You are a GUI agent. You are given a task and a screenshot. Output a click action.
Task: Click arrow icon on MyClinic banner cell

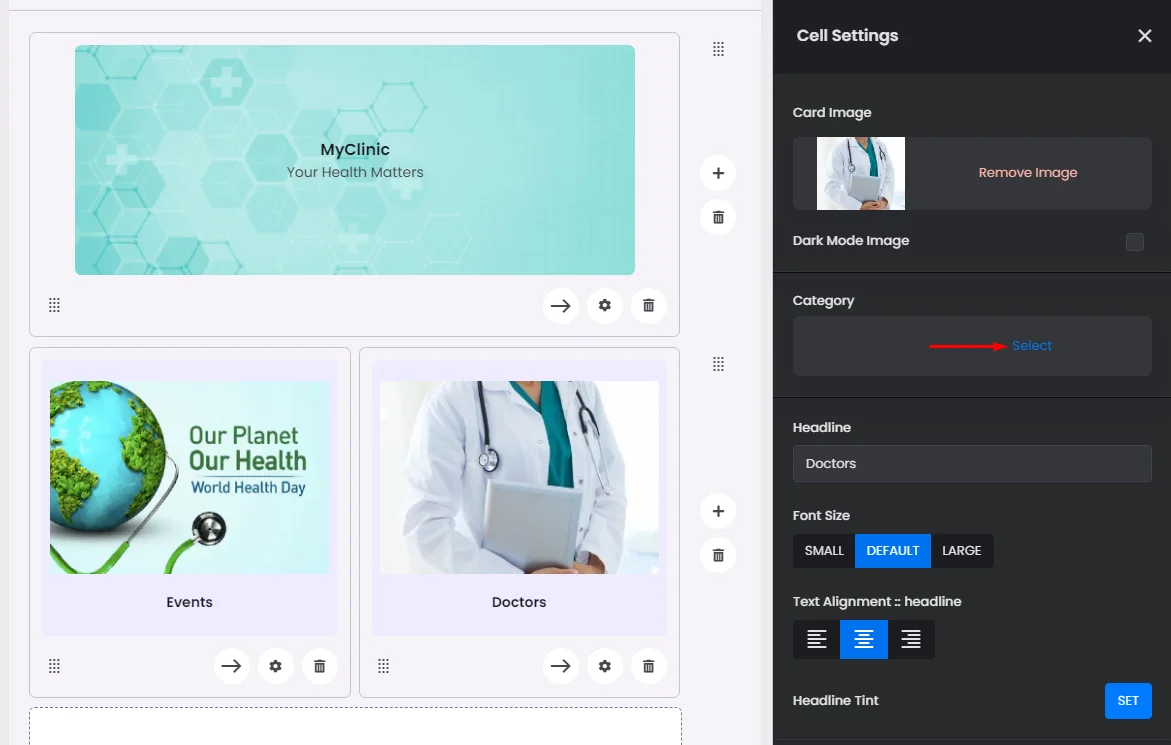(x=560, y=306)
